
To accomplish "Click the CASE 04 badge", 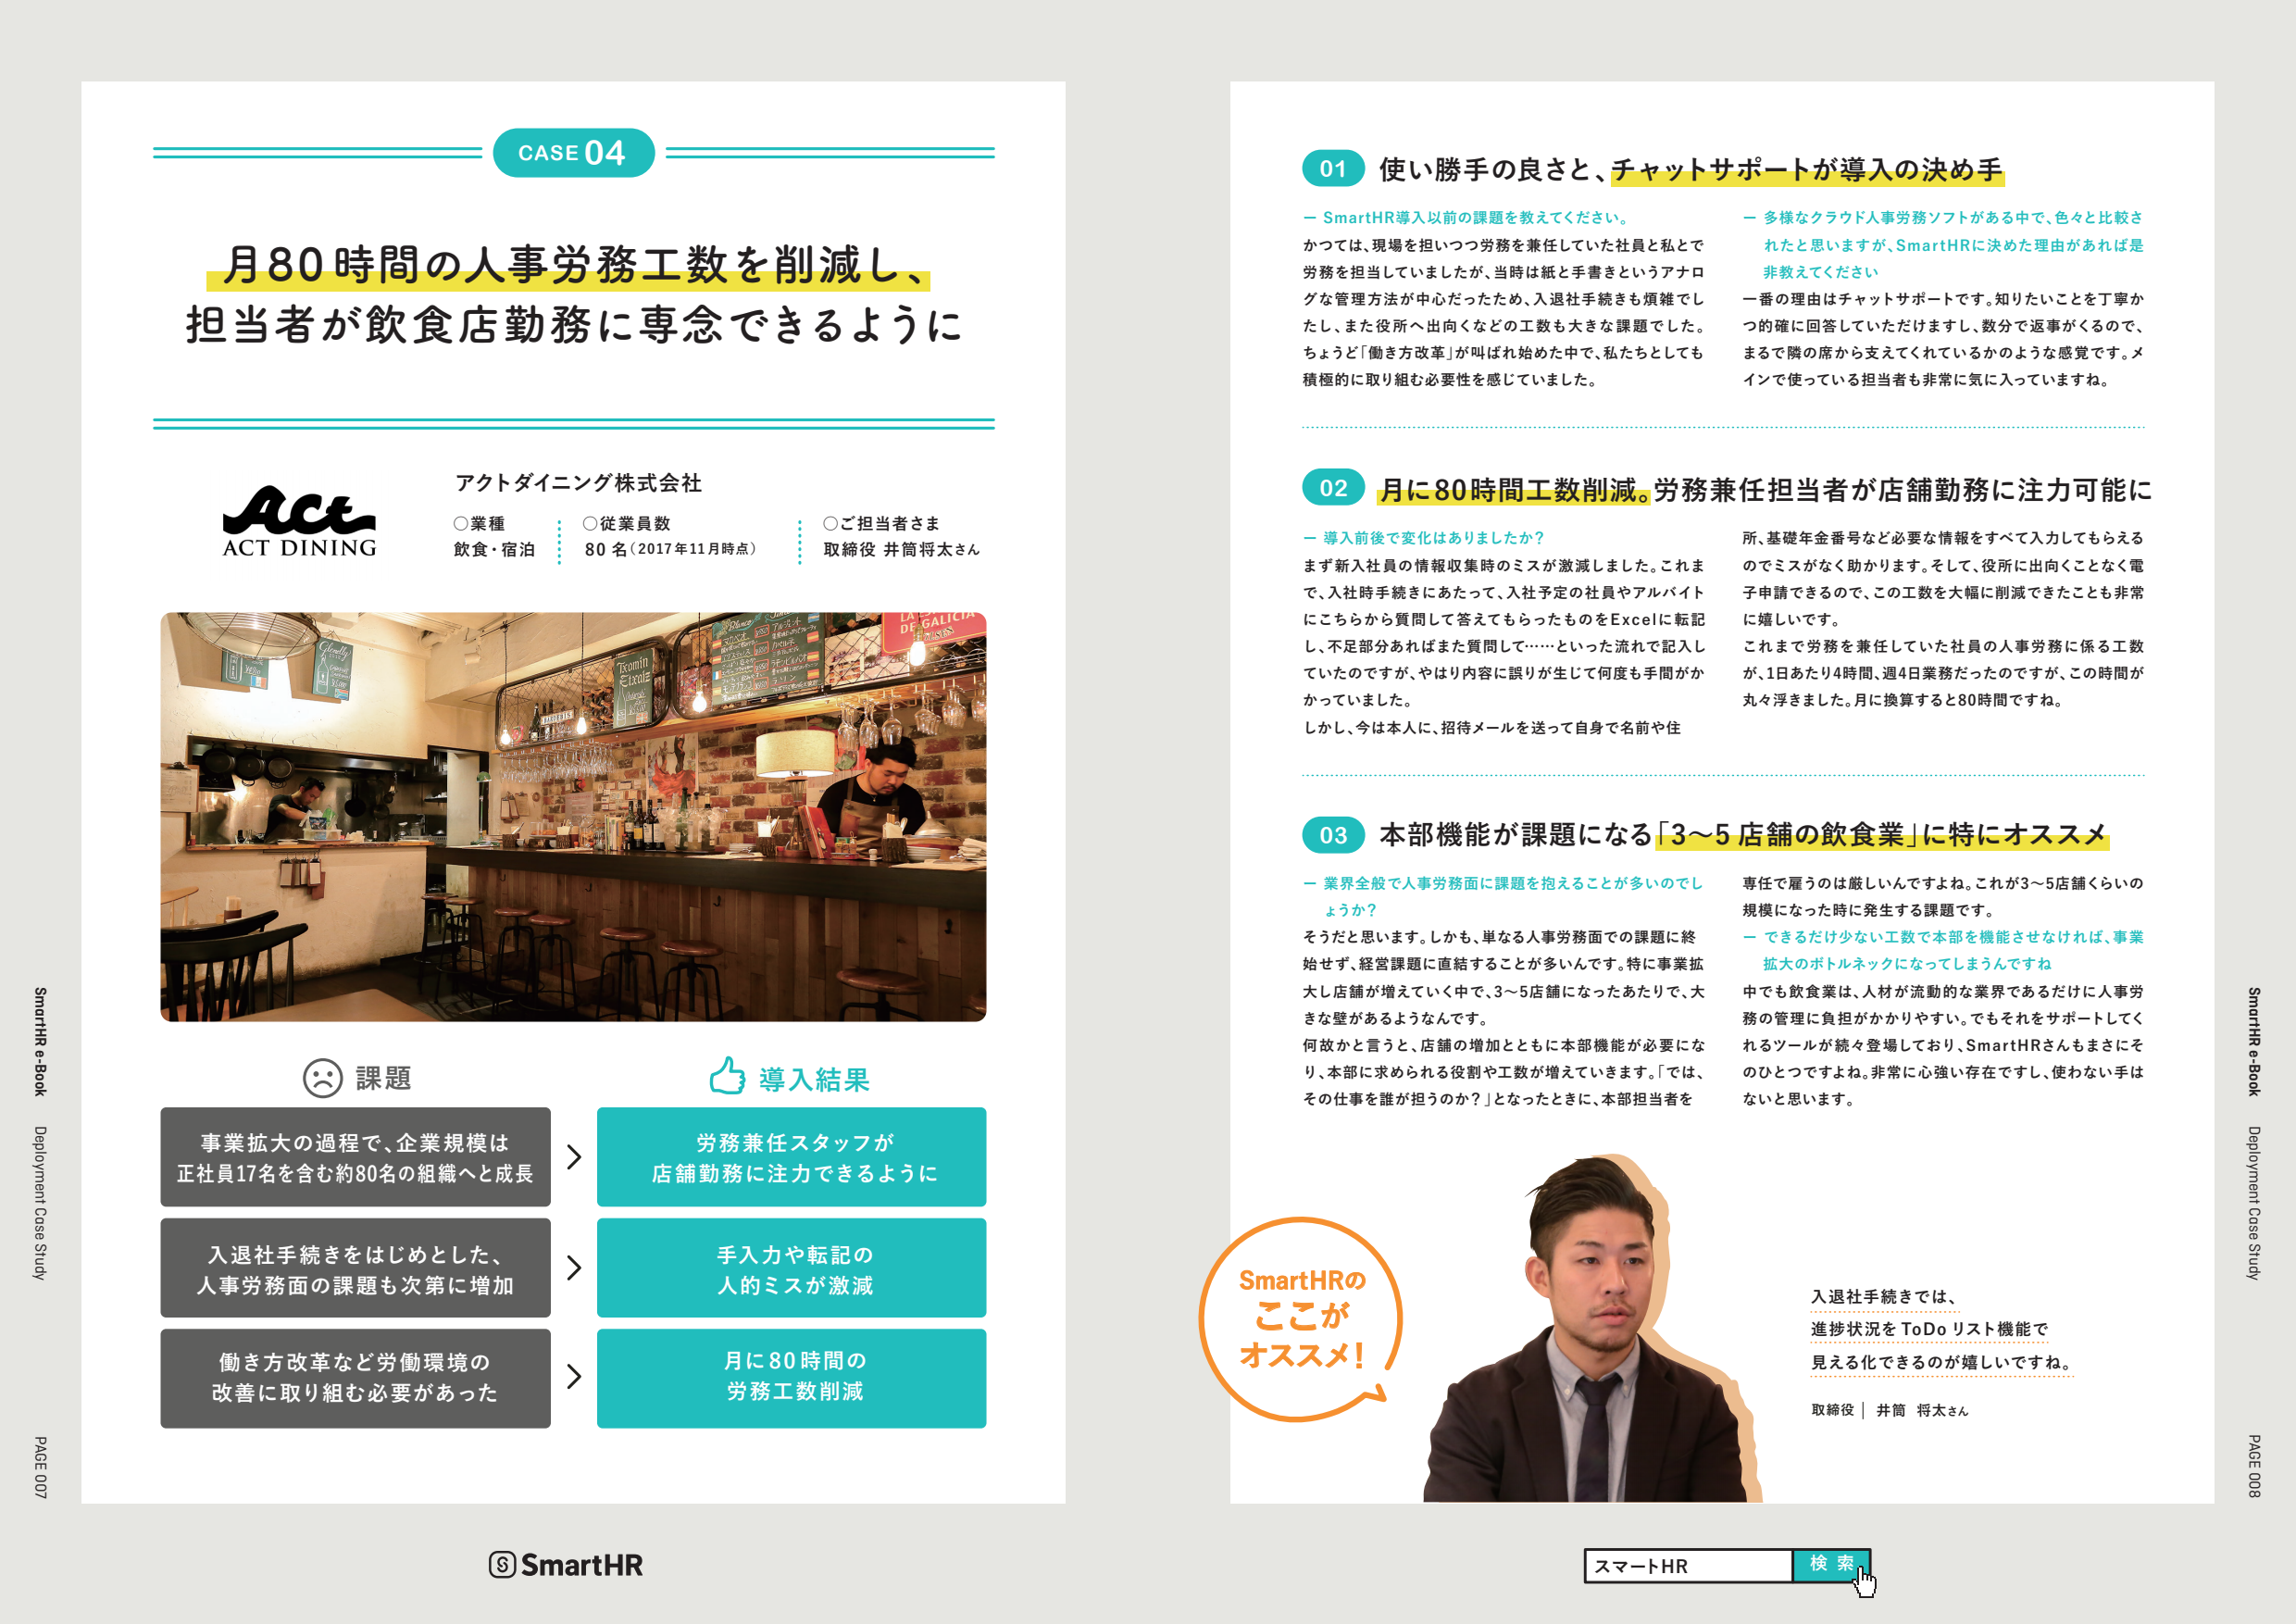I will coord(574,153).
